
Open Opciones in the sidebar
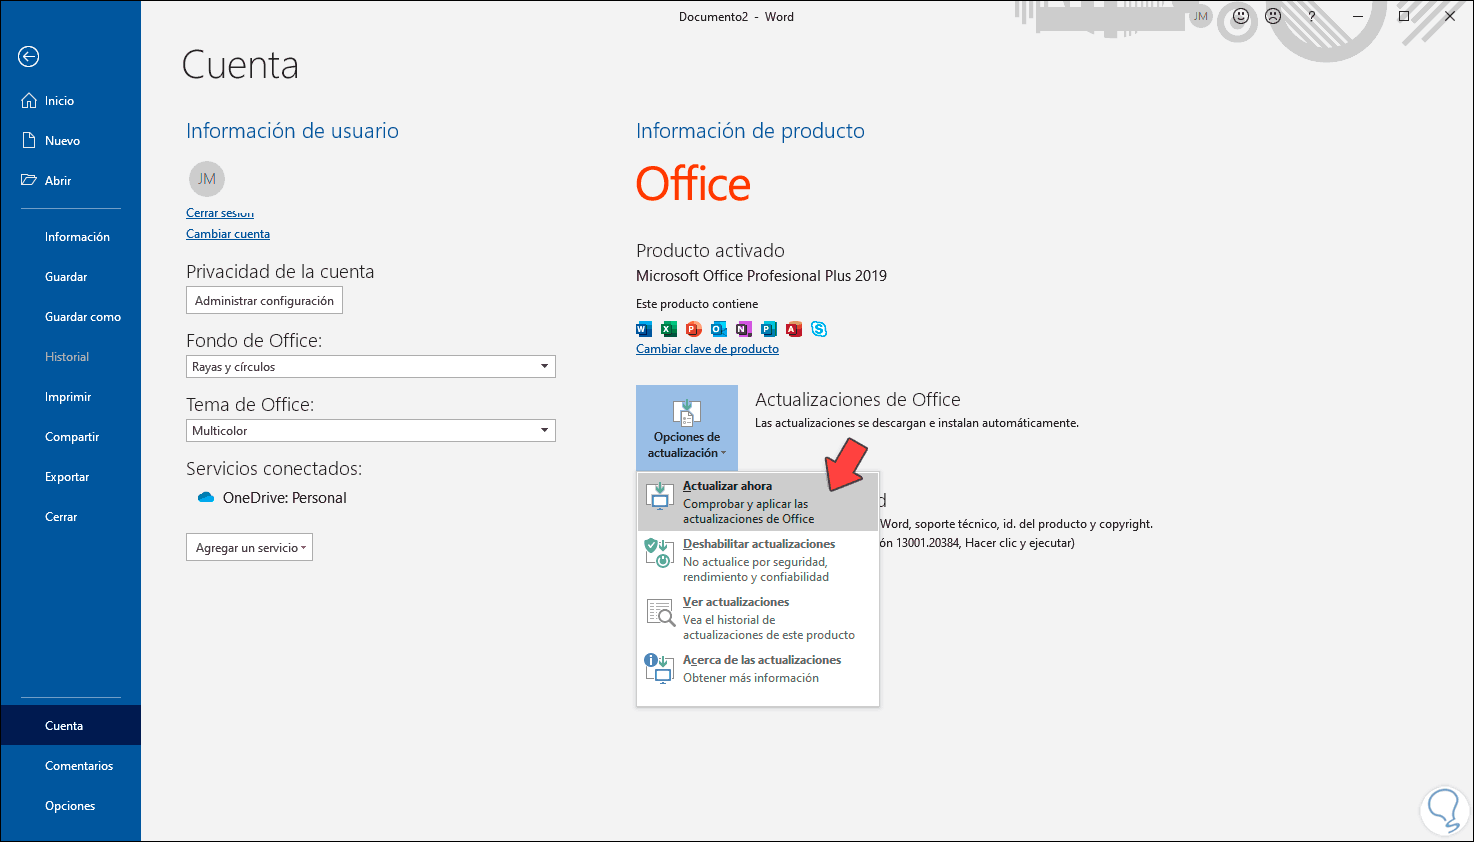pyautogui.click(x=70, y=806)
